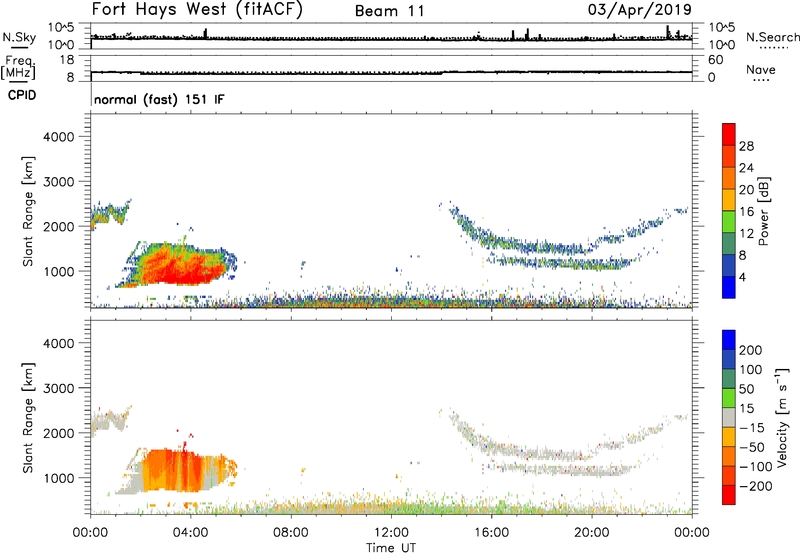Click the 12:00 time axis label

[391, 533]
